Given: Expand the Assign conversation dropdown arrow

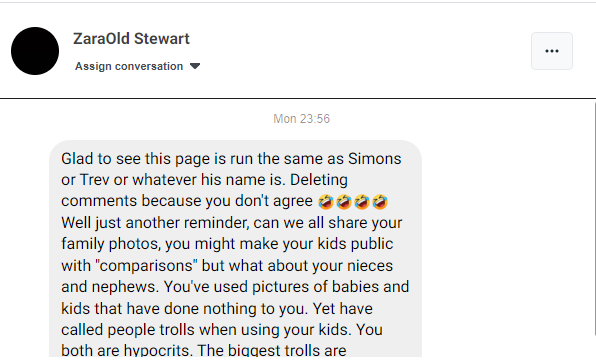Looking at the screenshot, I should click(x=195, y=66).
